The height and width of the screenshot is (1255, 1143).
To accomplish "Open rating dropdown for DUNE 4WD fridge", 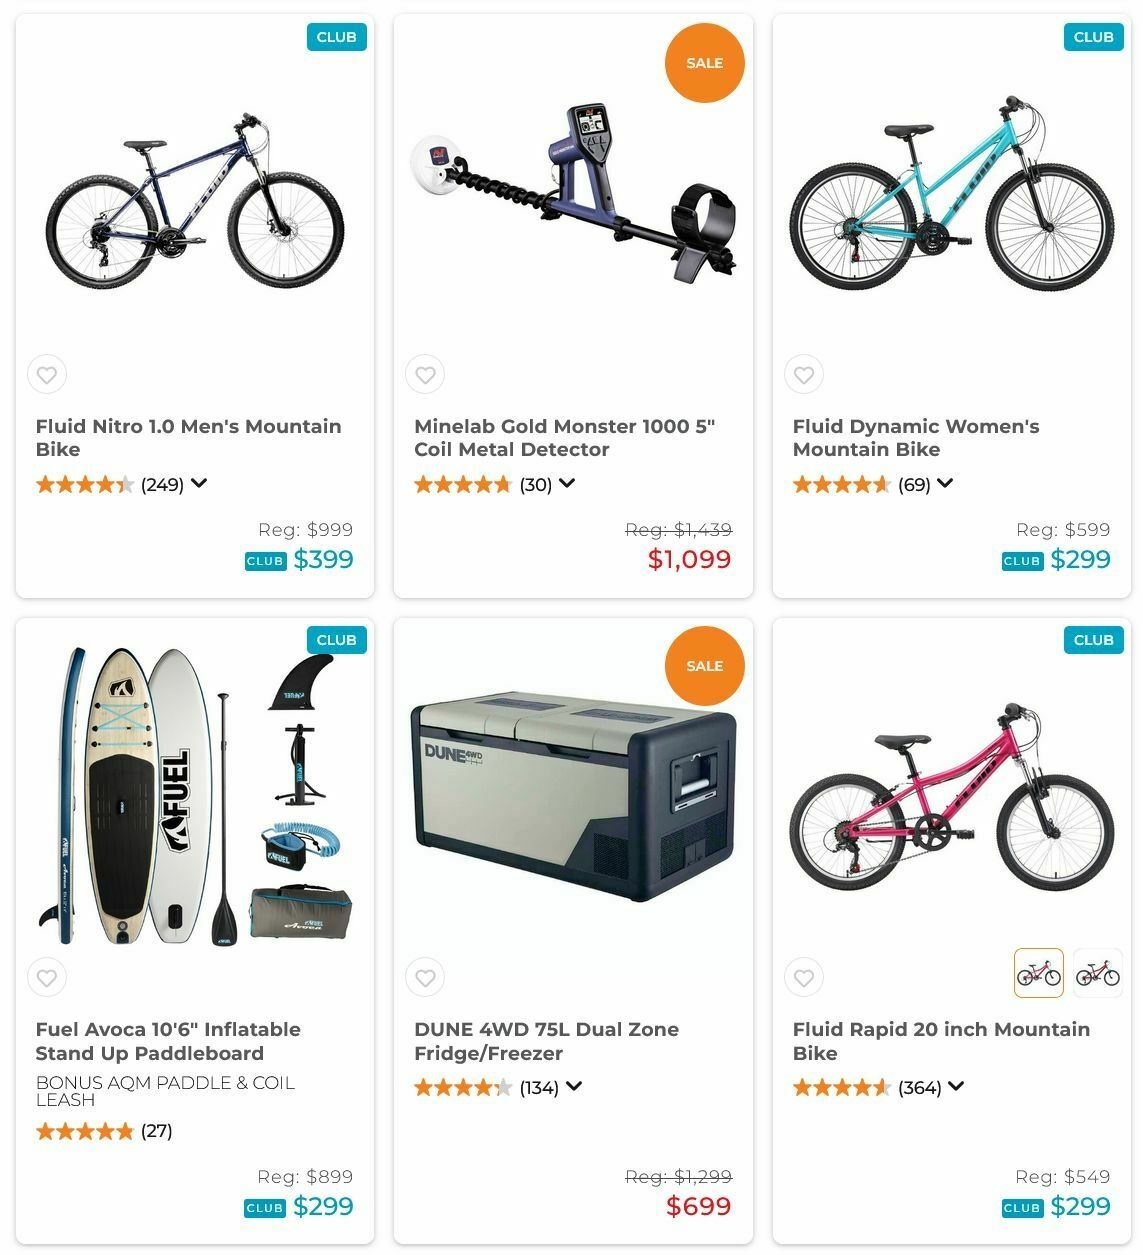I will coord(574,1087).
